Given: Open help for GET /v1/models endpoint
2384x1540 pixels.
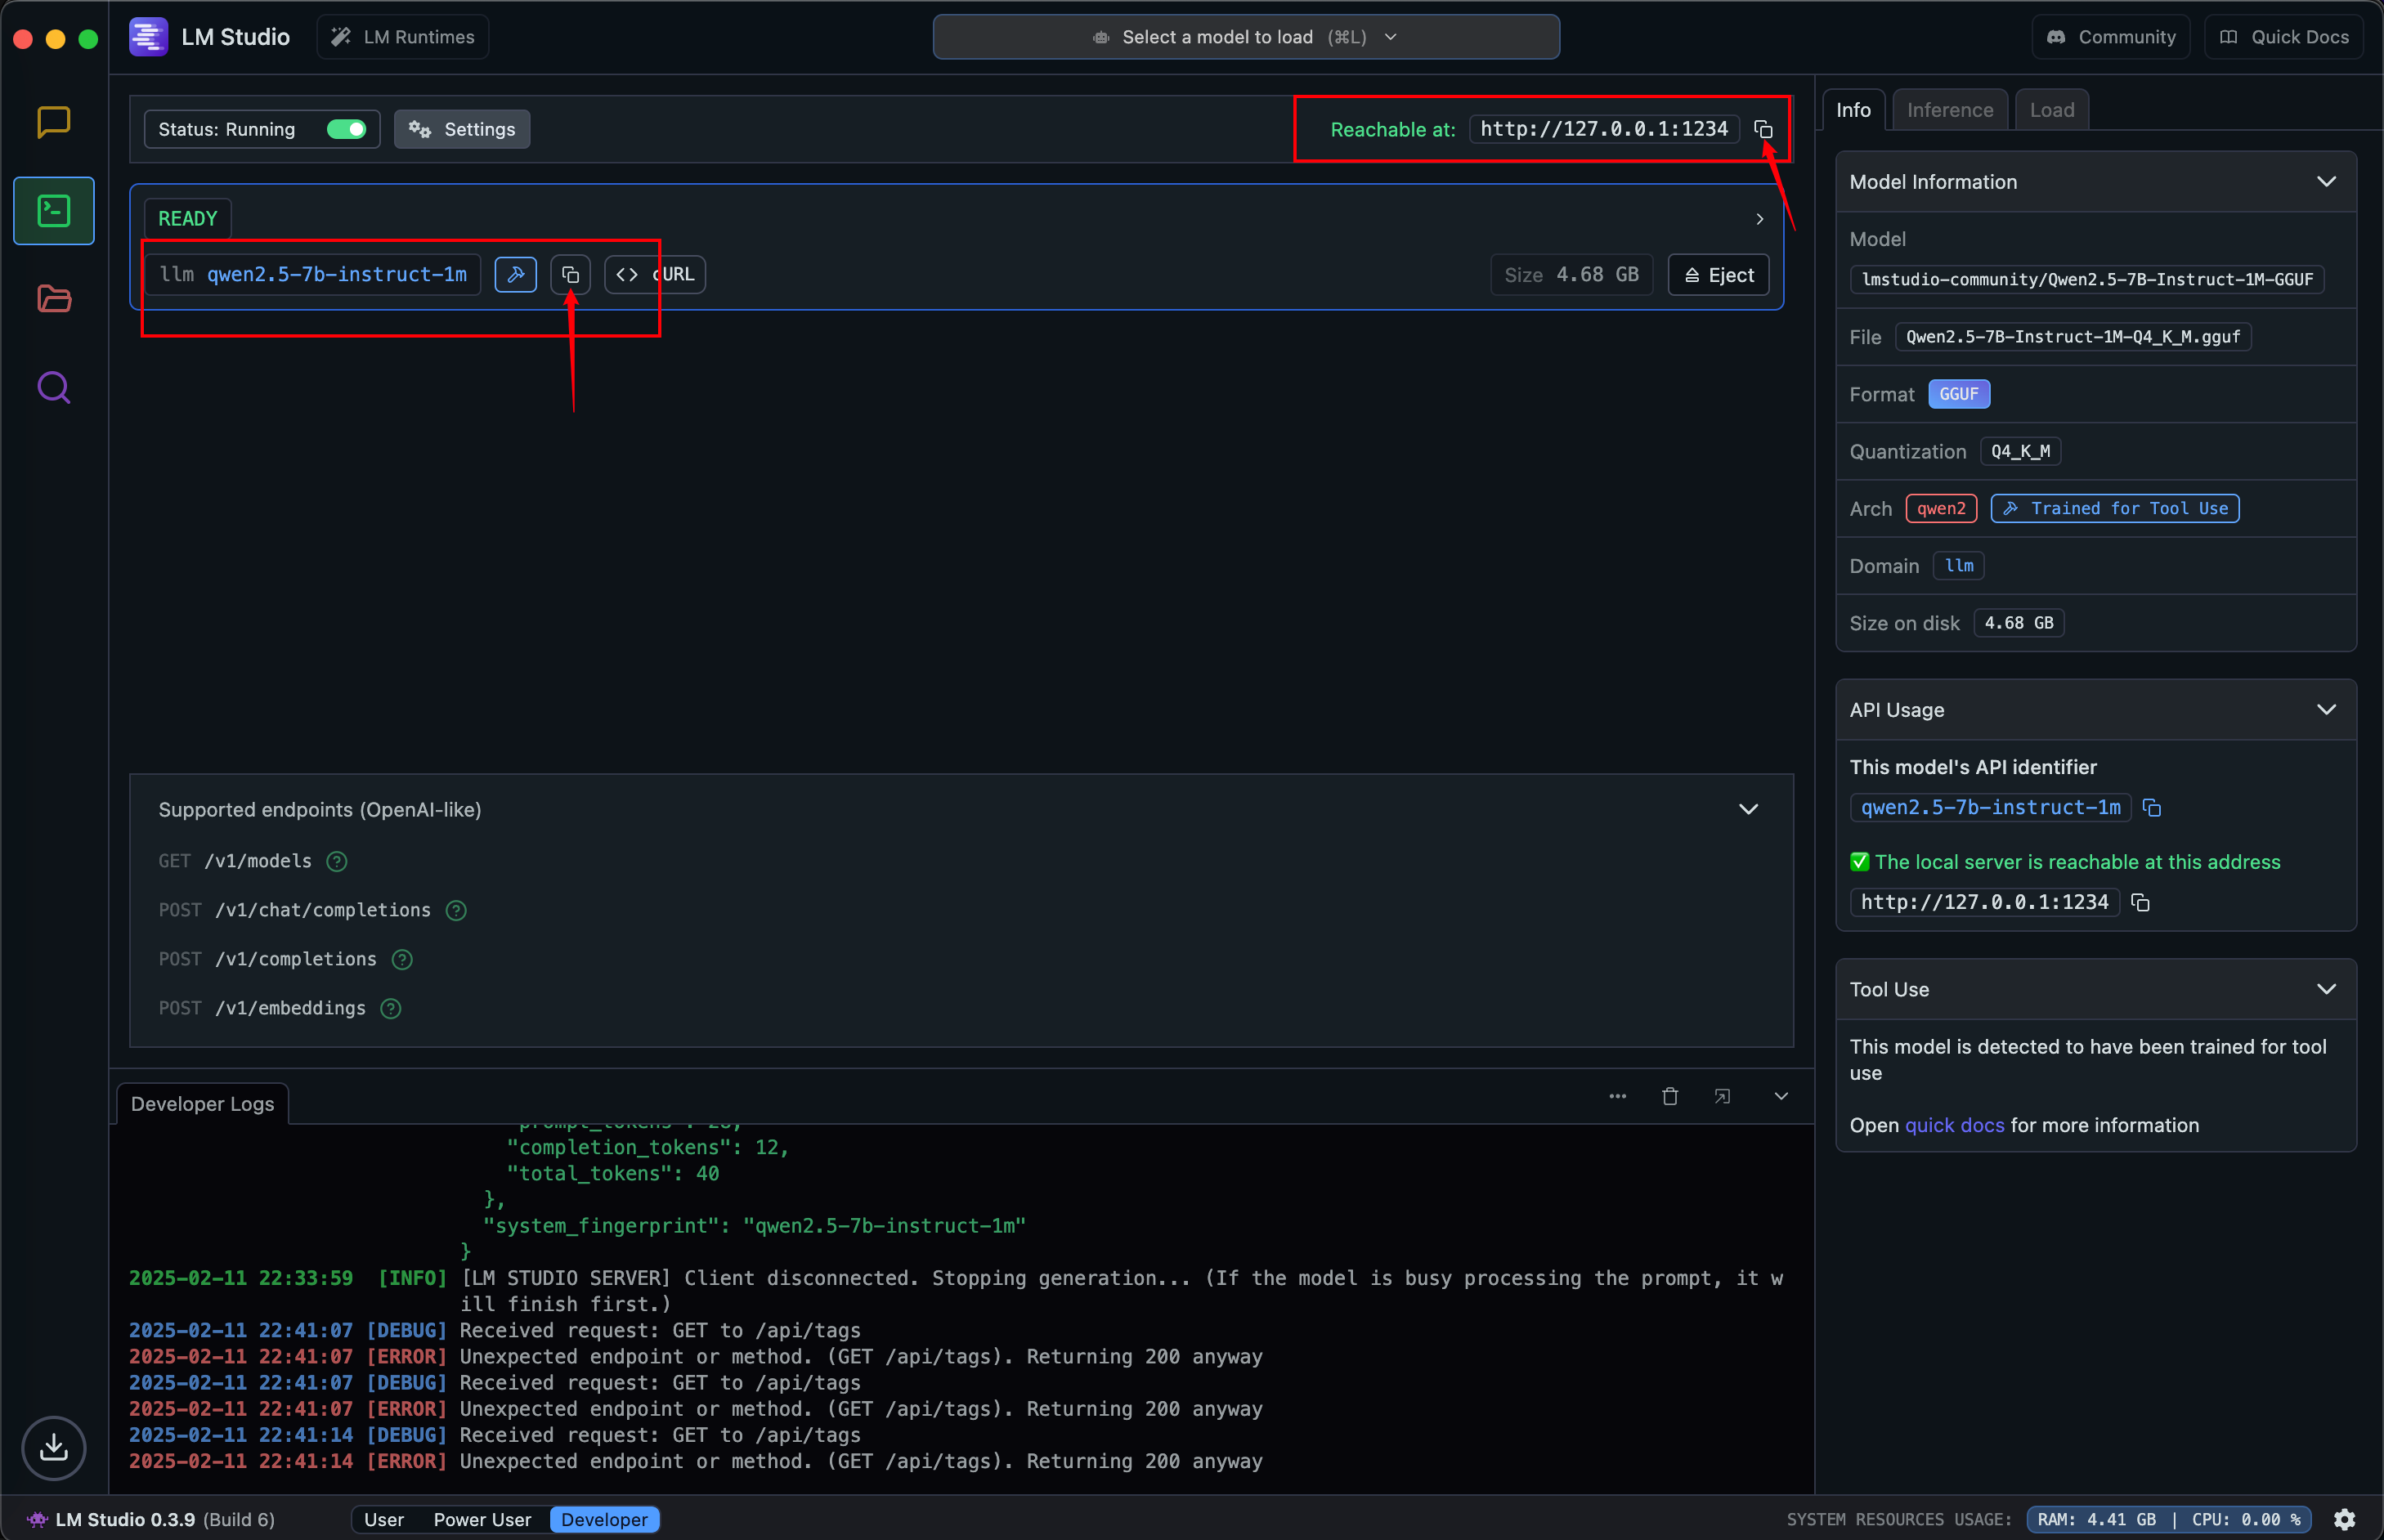Looking at the screenshot, I should 337,861.
